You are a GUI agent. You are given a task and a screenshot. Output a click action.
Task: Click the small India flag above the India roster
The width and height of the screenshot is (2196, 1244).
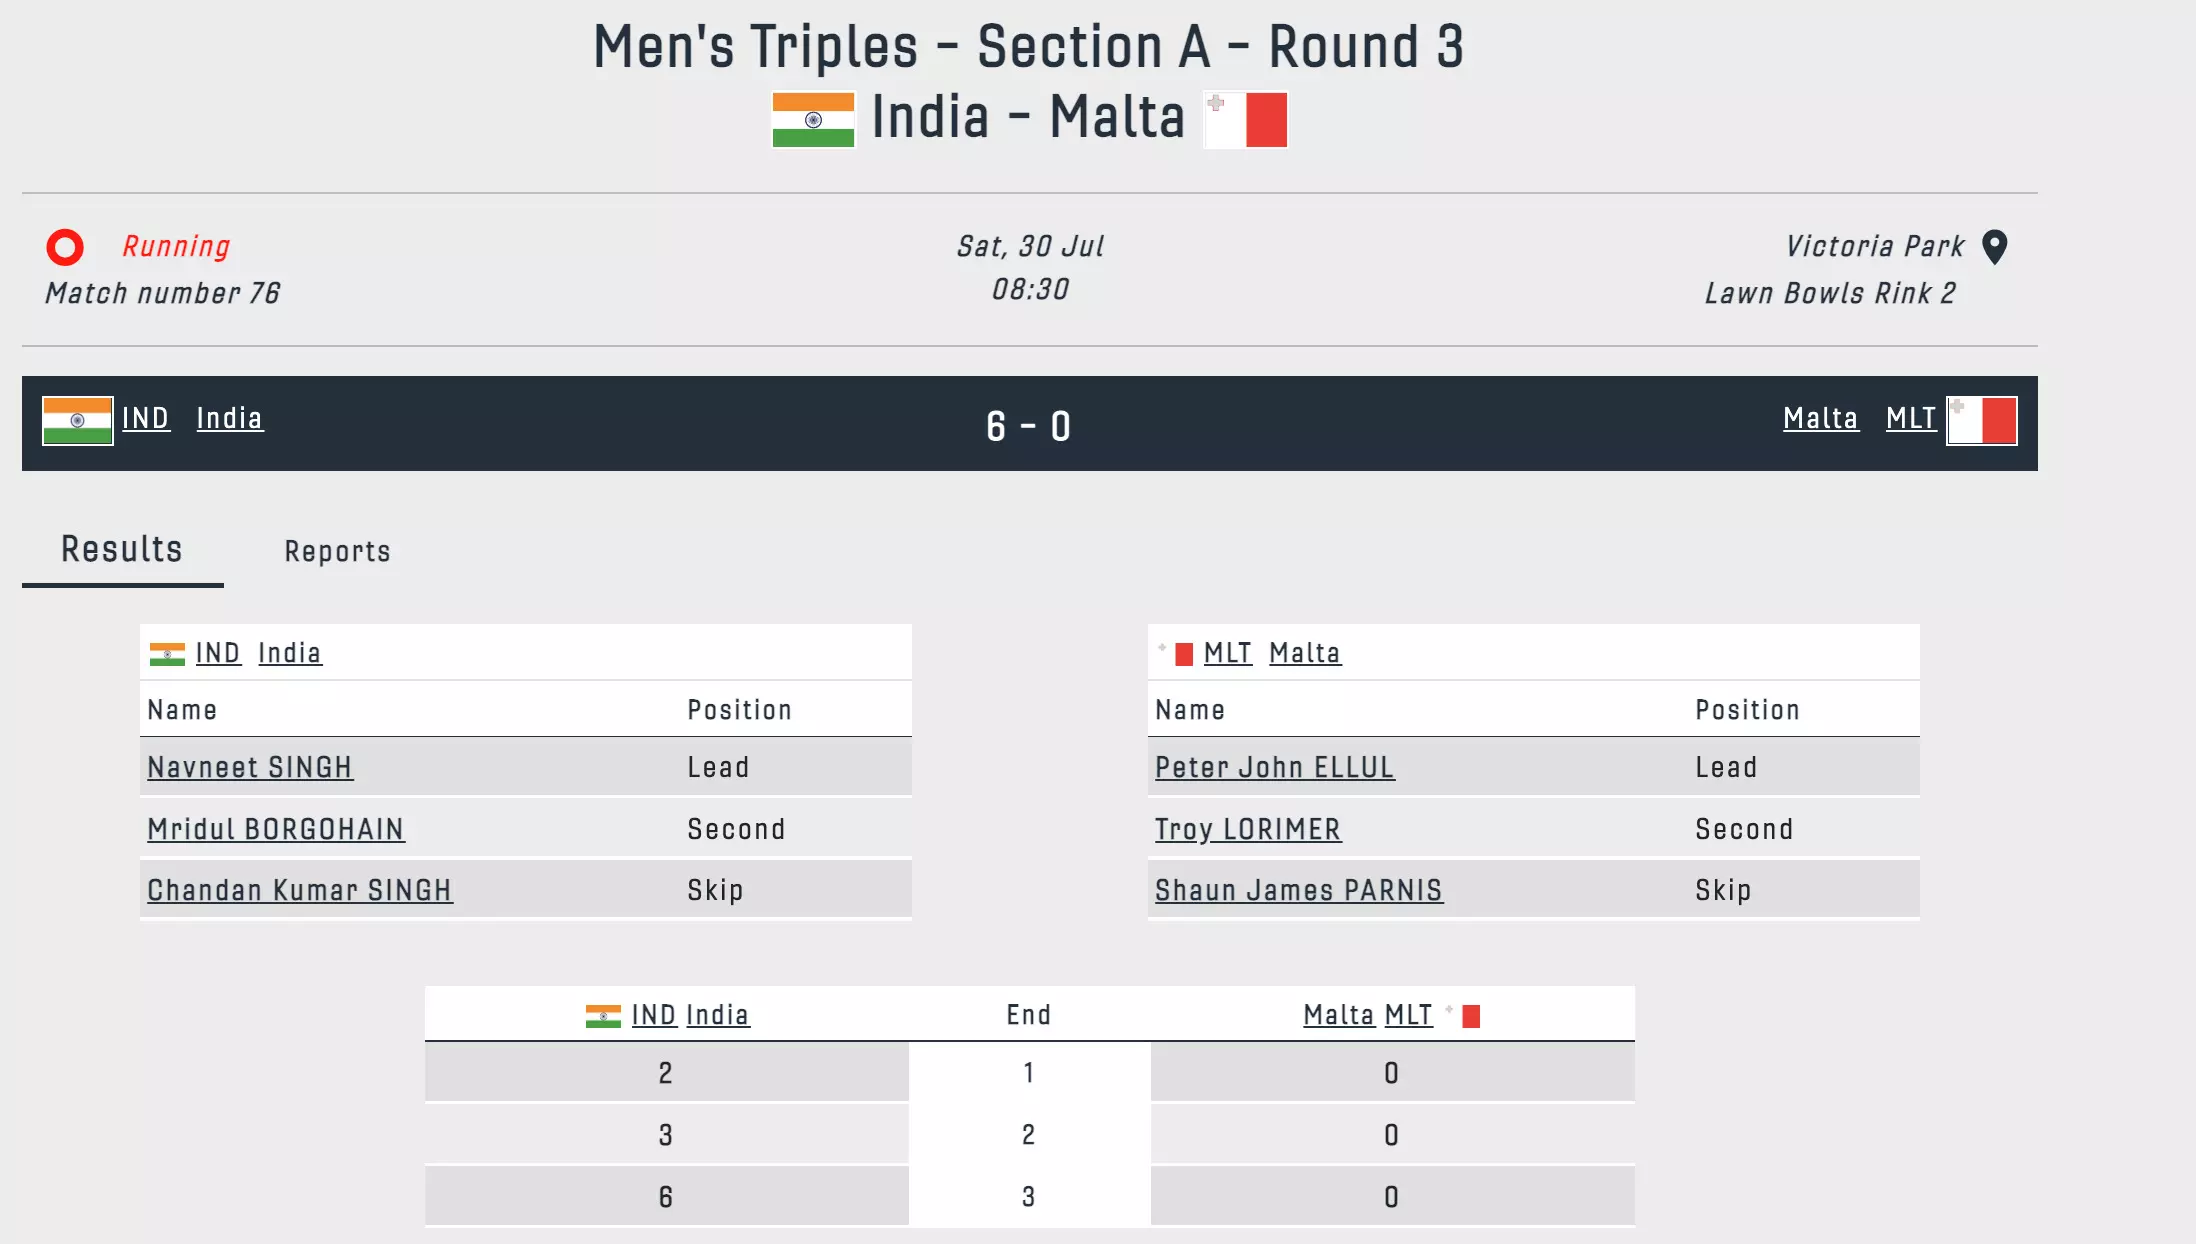tap(167, 654)
